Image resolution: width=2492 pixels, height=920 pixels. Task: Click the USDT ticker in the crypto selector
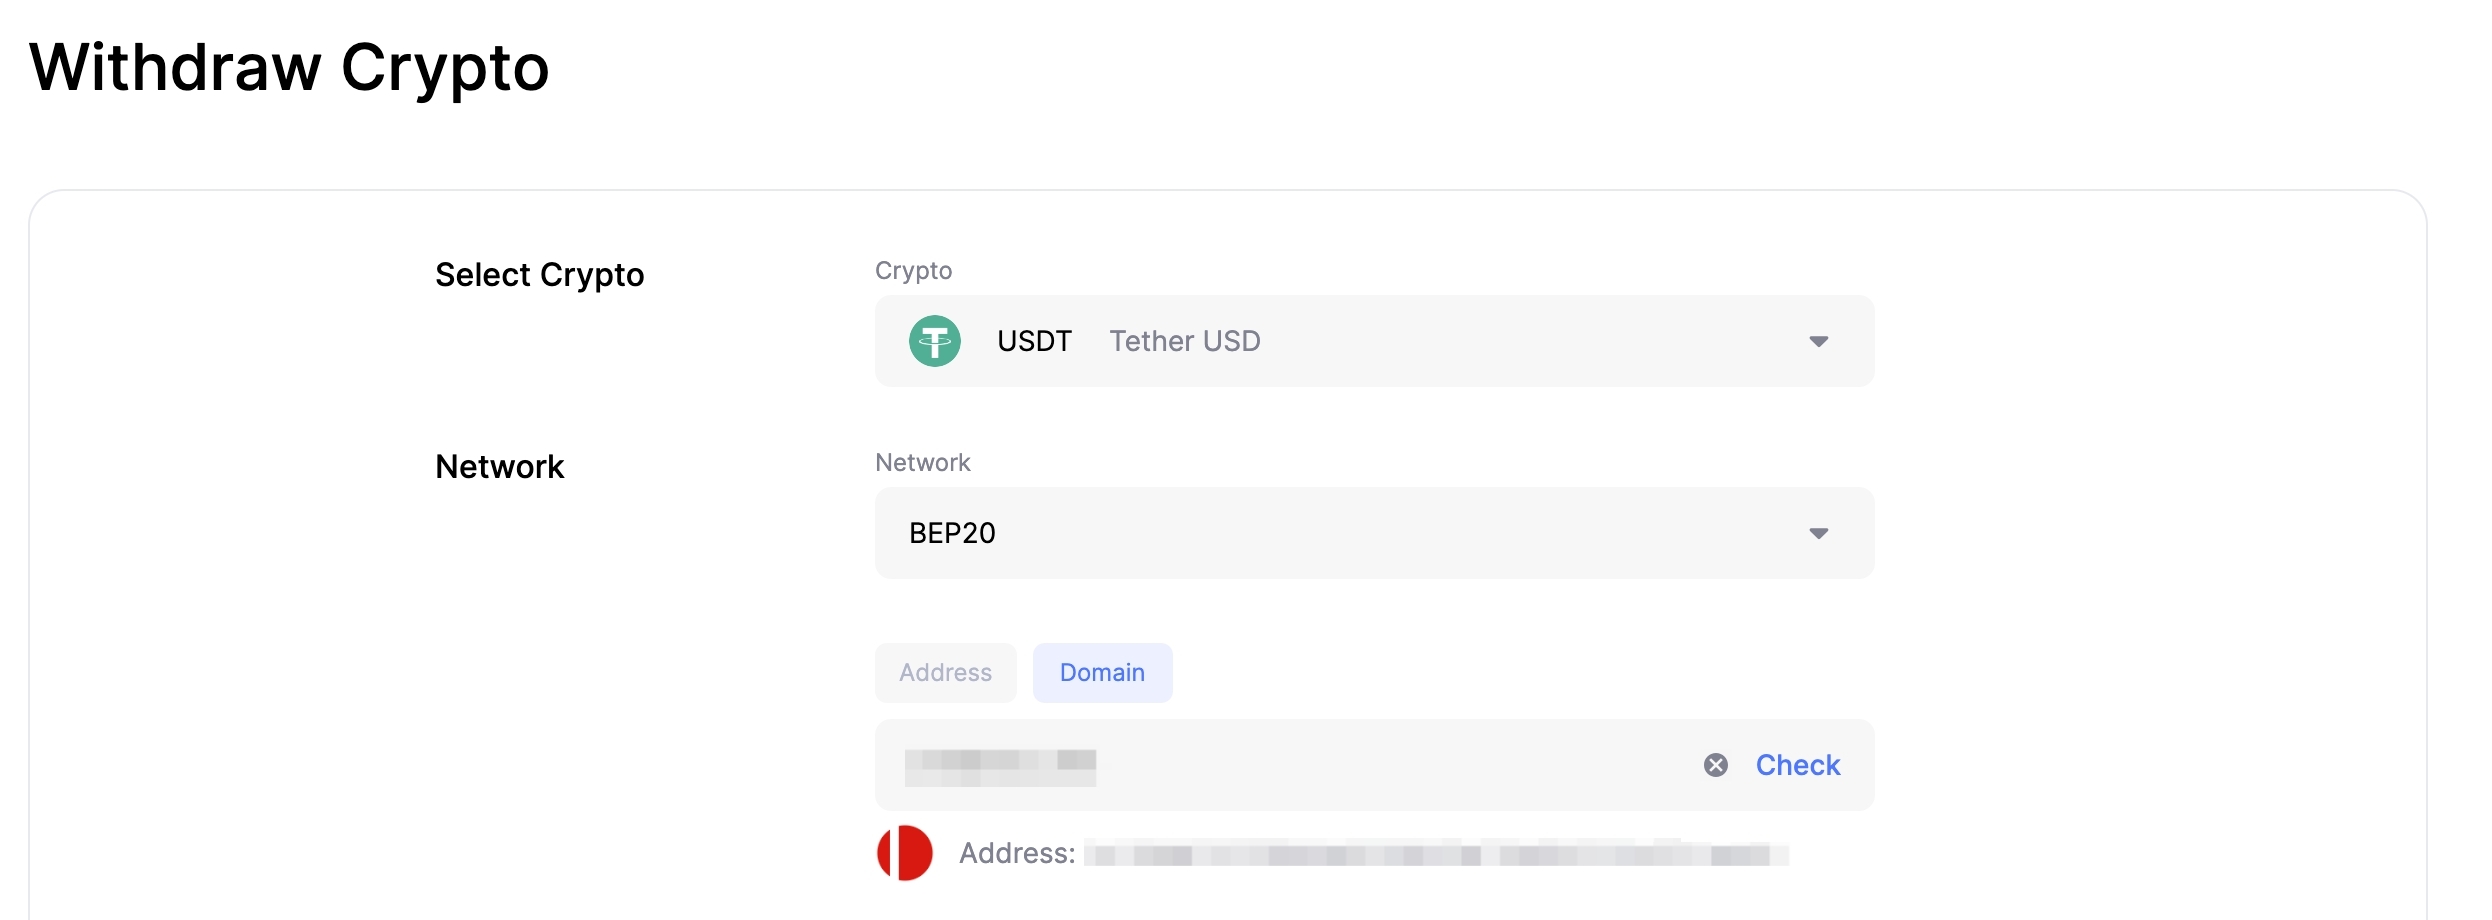tap(1034, 341)
